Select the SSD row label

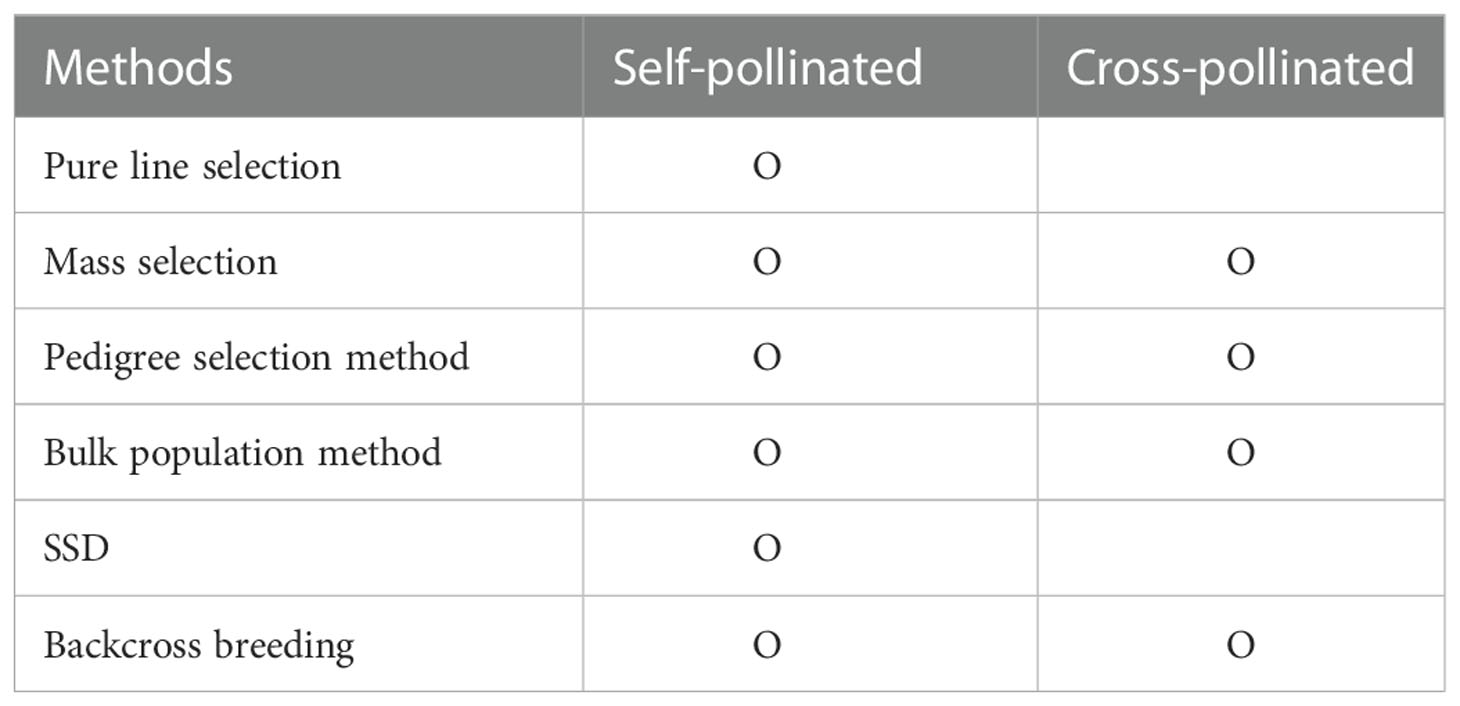tap(76, 549)
